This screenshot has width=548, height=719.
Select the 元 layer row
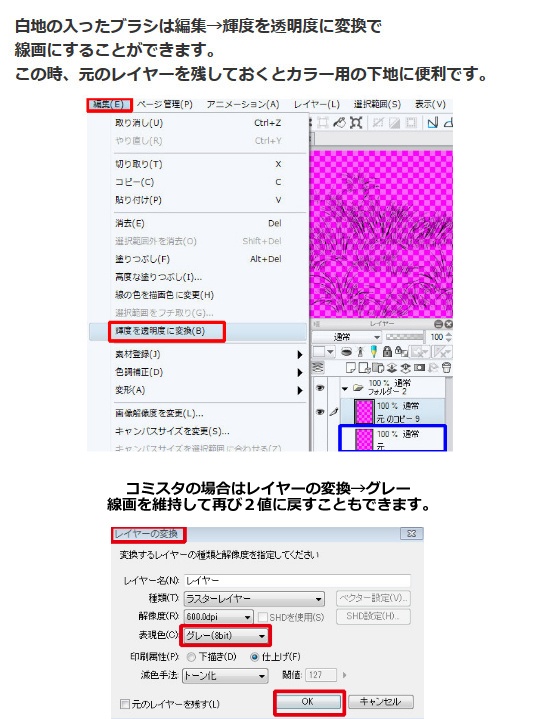click(x=392, y=438)
